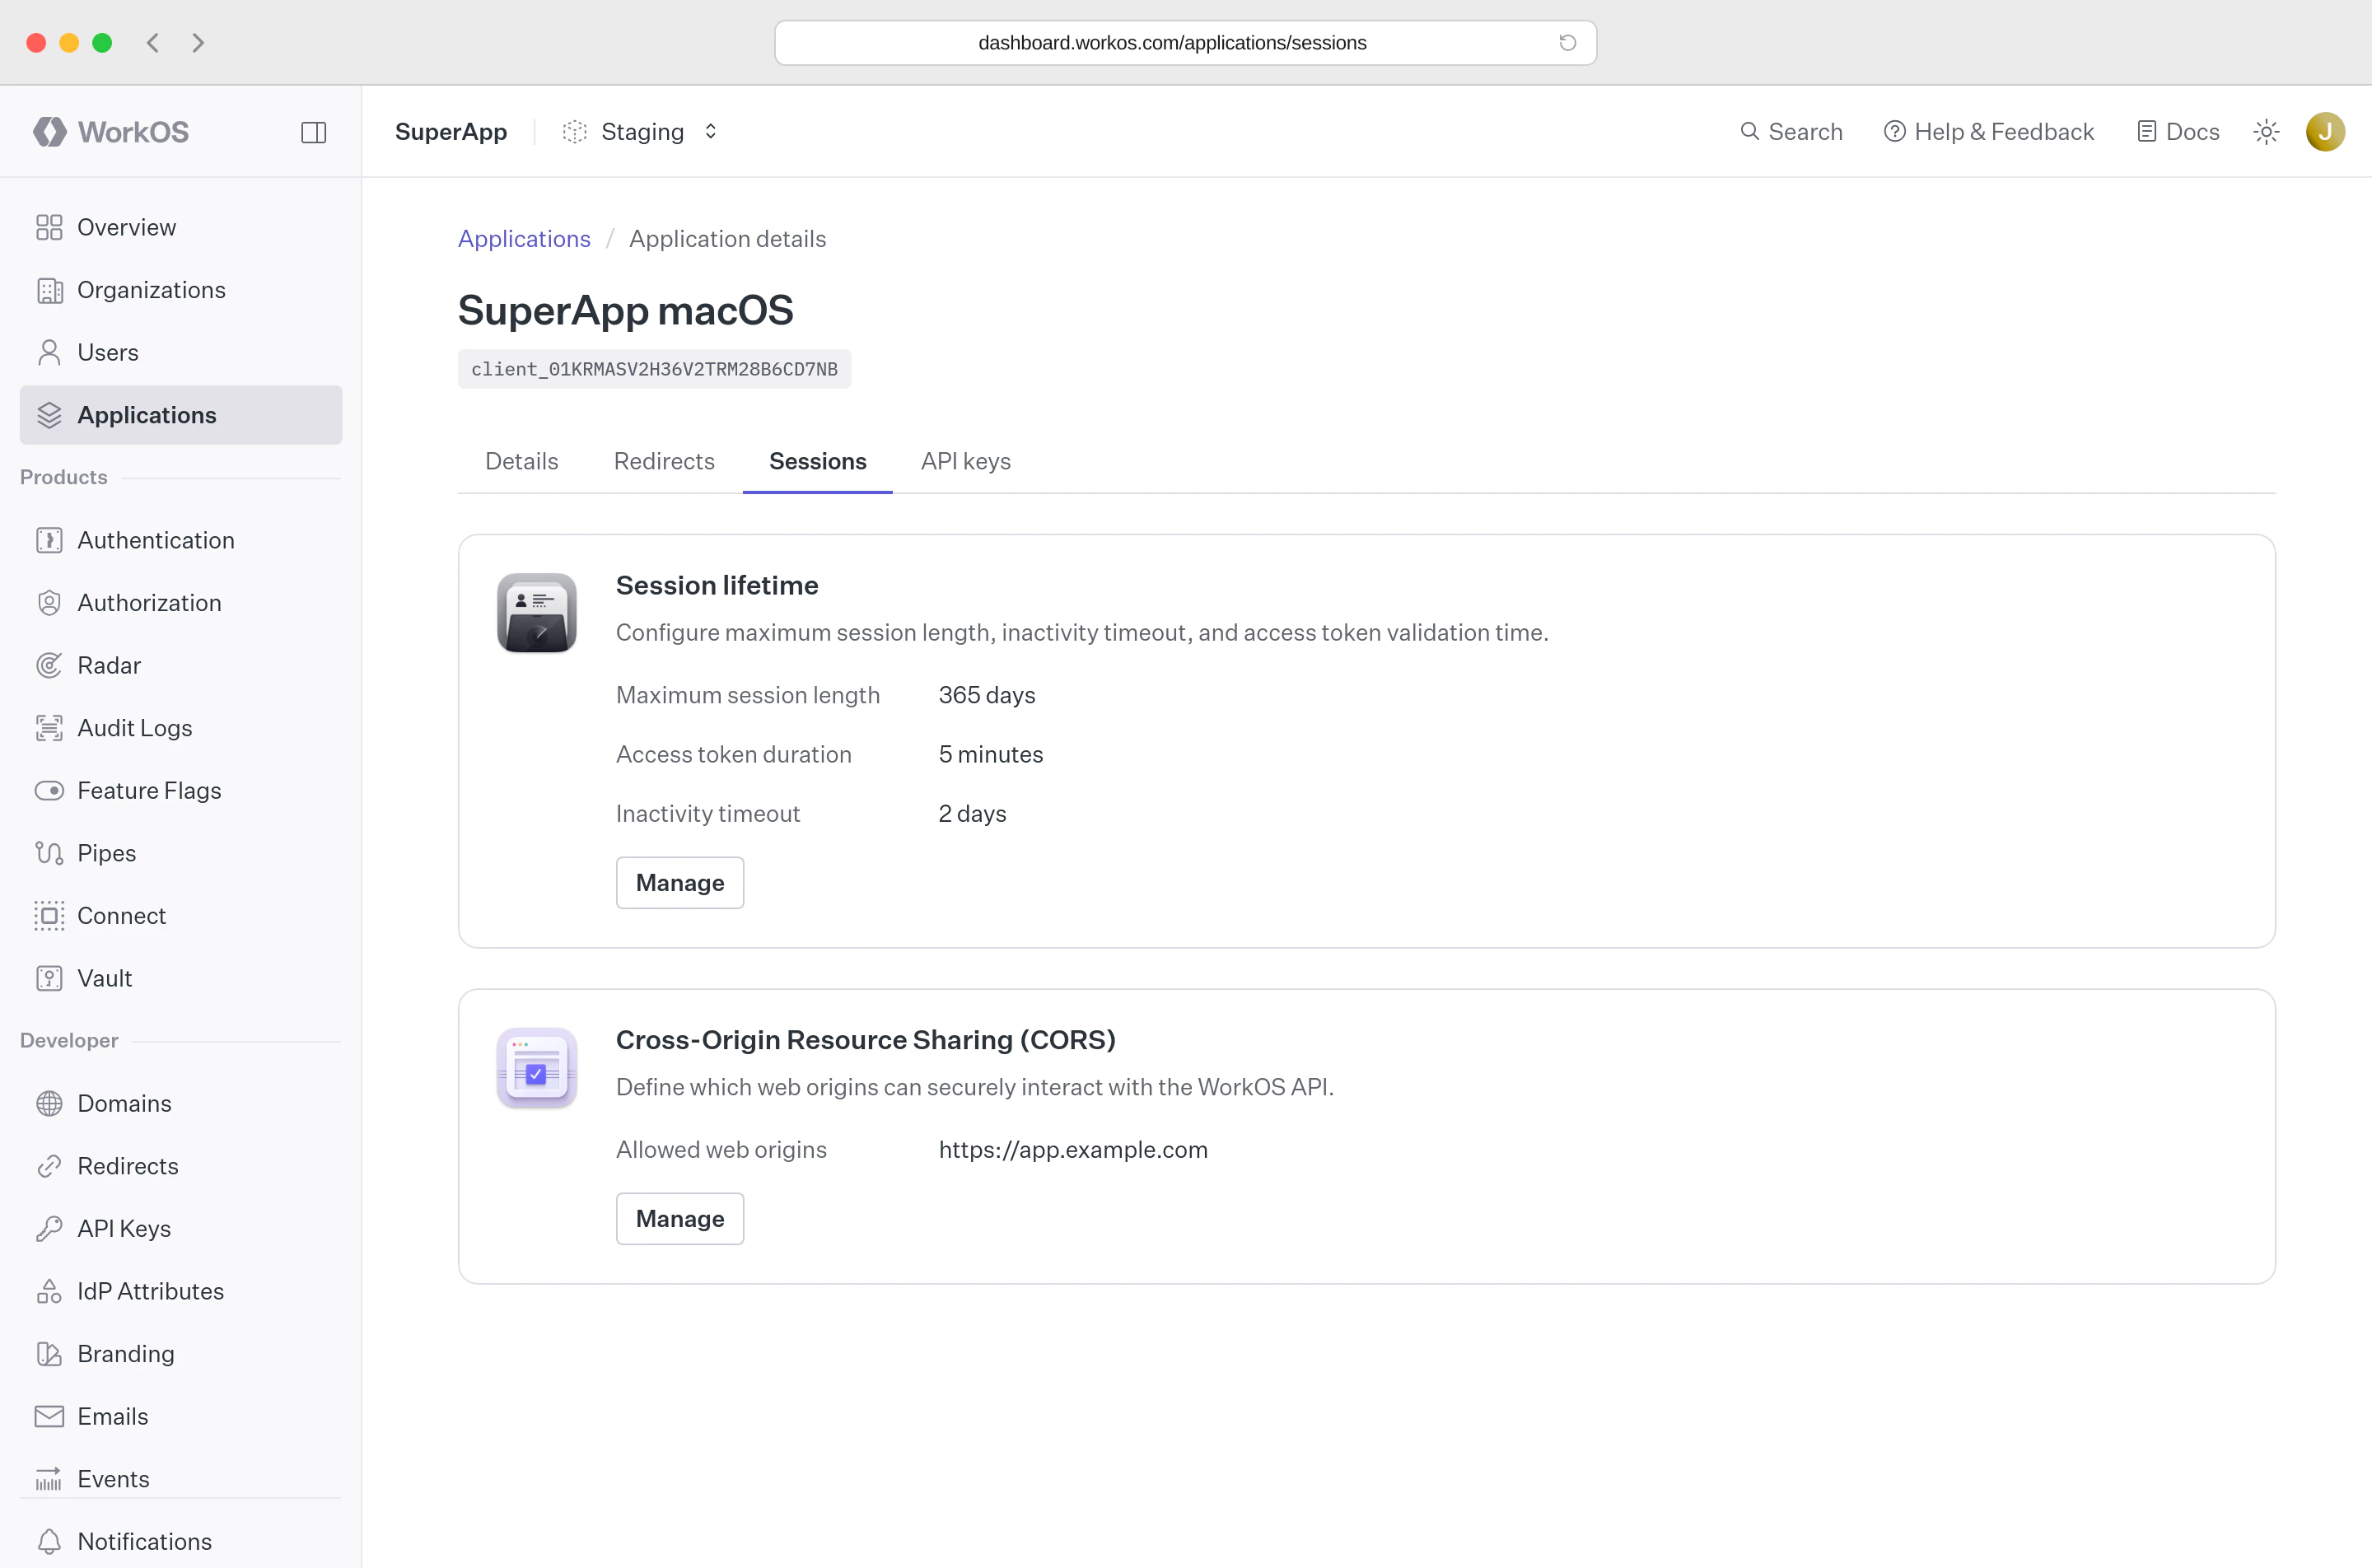Click the Application details breadcrumb text

point(728,239)
